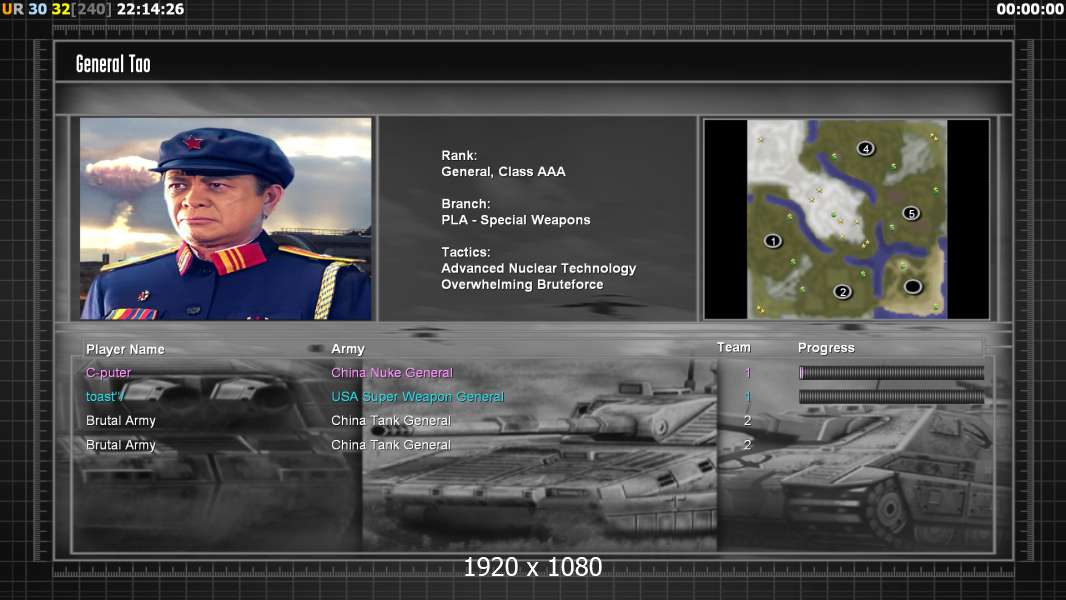Select the toast player name row

click(x=105, y=397)
